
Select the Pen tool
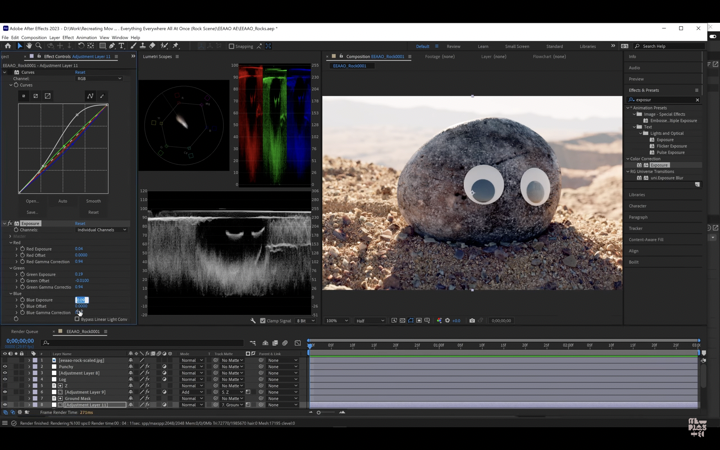[x=112, y=46]
